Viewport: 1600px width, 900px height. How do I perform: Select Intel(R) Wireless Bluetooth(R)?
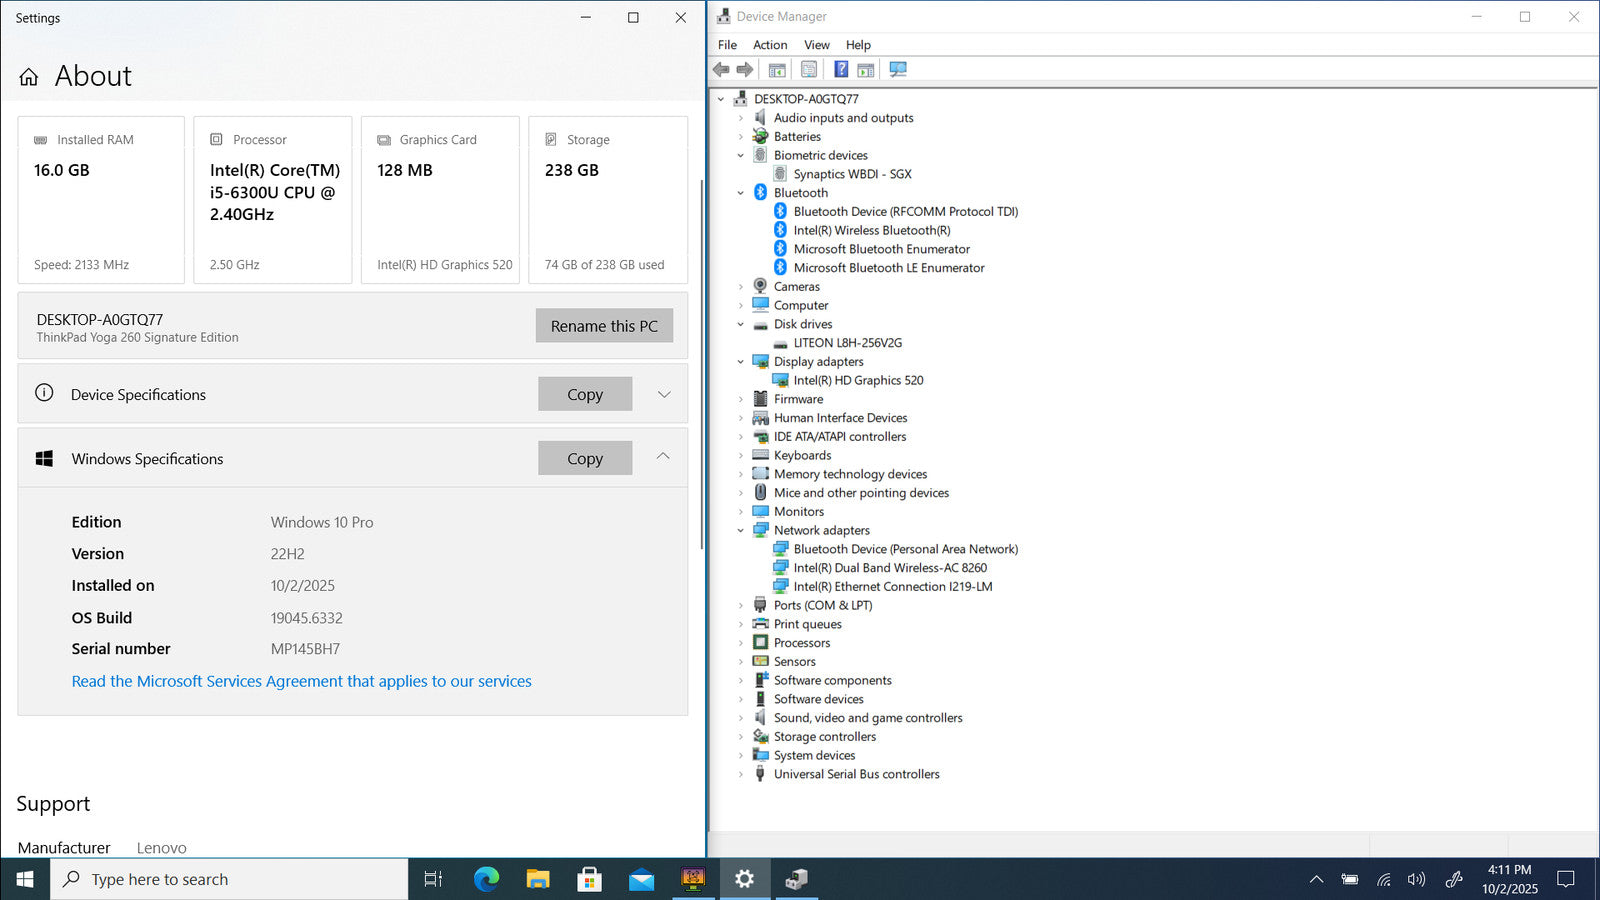(x=872, y=230)
